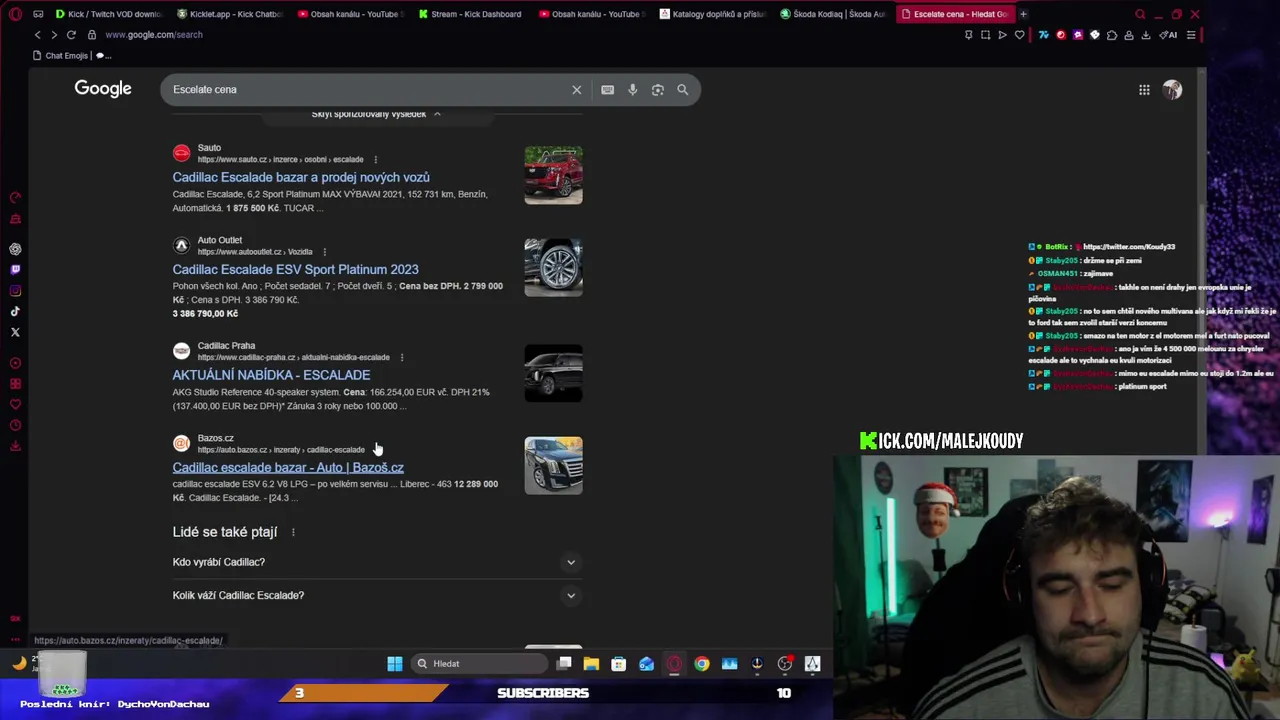Viewport: 1280px width, 720px height.
Task: Expand Kdo vyrábí Cadillac? question
Action: pos(375,562)
